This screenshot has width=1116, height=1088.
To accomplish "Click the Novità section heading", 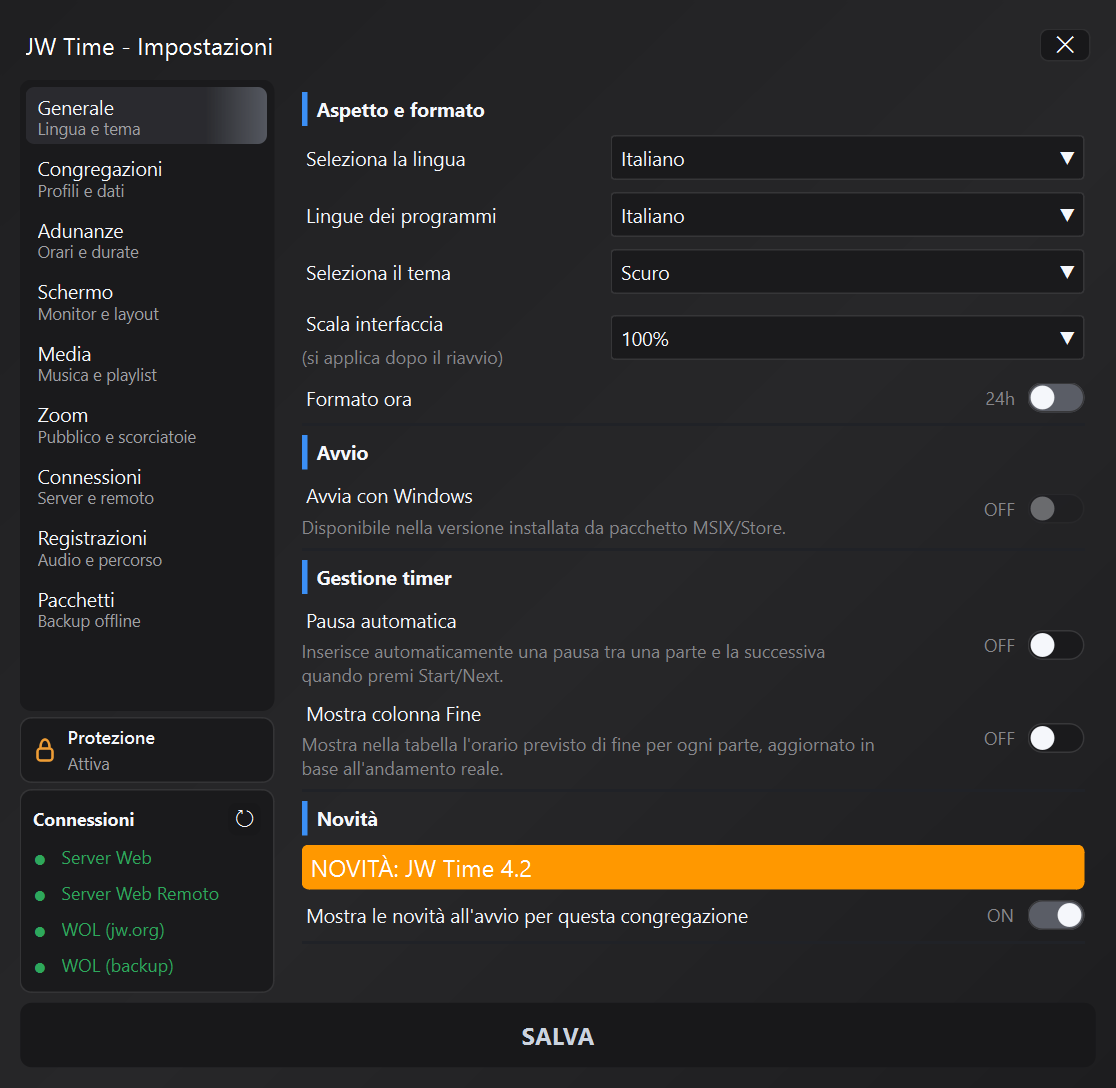I will [x=347, y=819].
